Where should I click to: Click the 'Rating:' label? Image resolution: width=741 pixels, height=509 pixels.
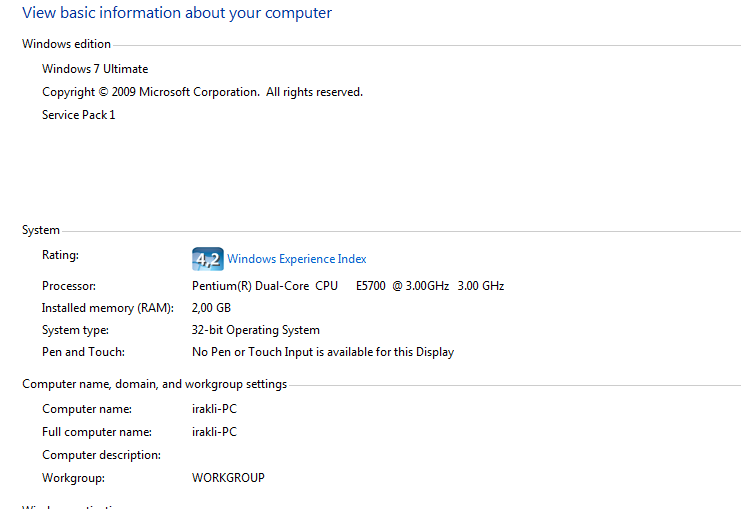point(60,255)
